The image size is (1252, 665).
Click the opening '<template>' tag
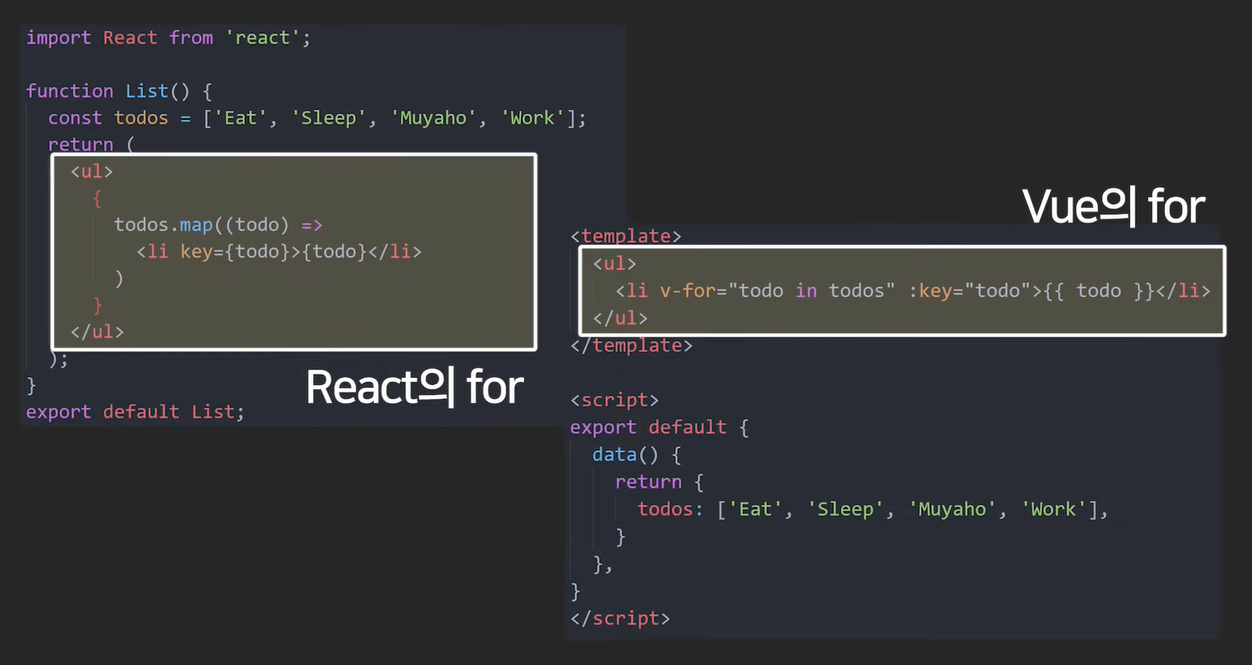tap(626, 237)
